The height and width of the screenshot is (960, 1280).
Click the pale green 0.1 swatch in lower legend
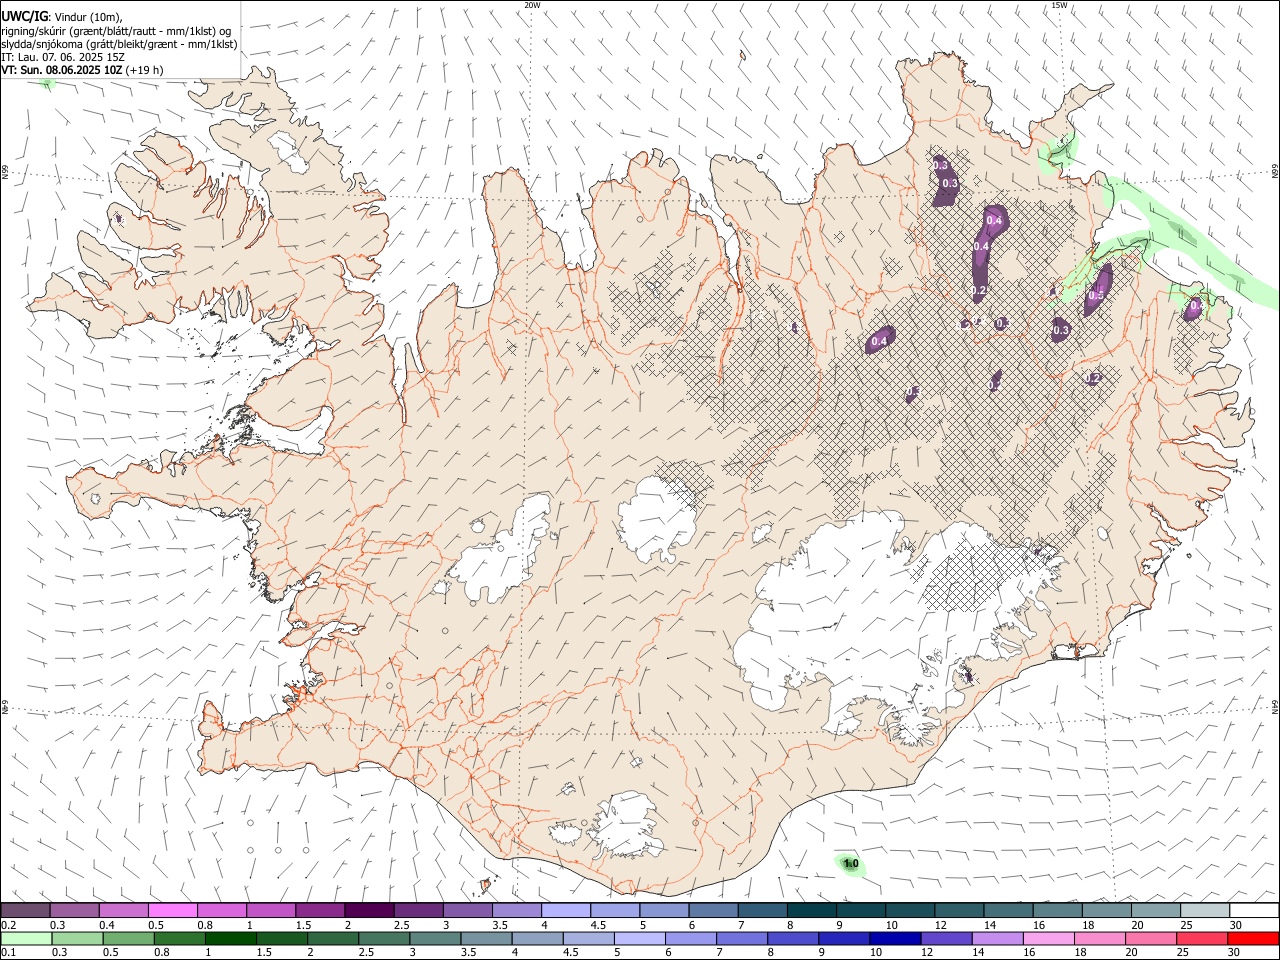pyautogui.click(x=26, y=938)
